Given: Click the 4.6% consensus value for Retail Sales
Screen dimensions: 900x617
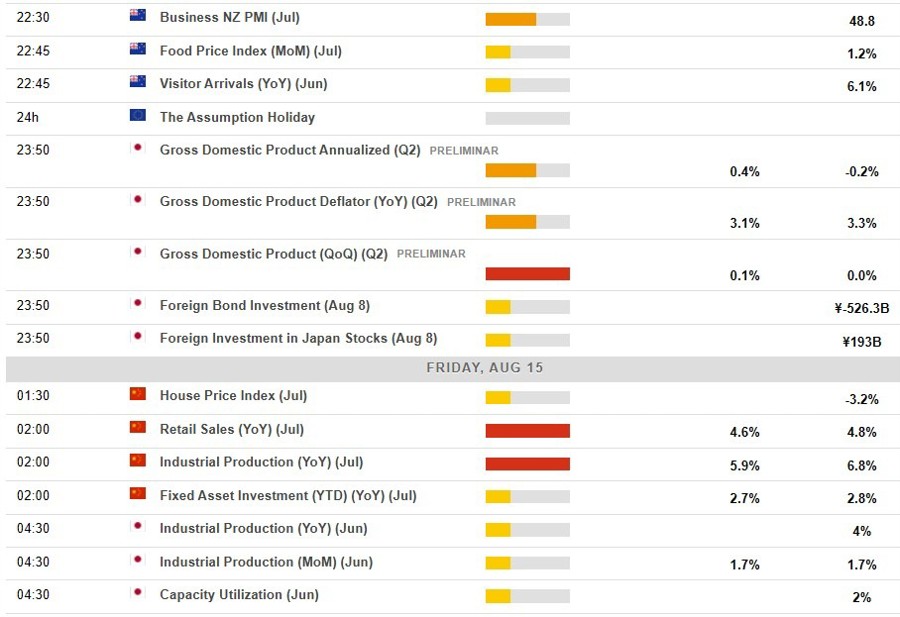Looking at the screenshot, I should pyautogui.click(x=745, y=432).
